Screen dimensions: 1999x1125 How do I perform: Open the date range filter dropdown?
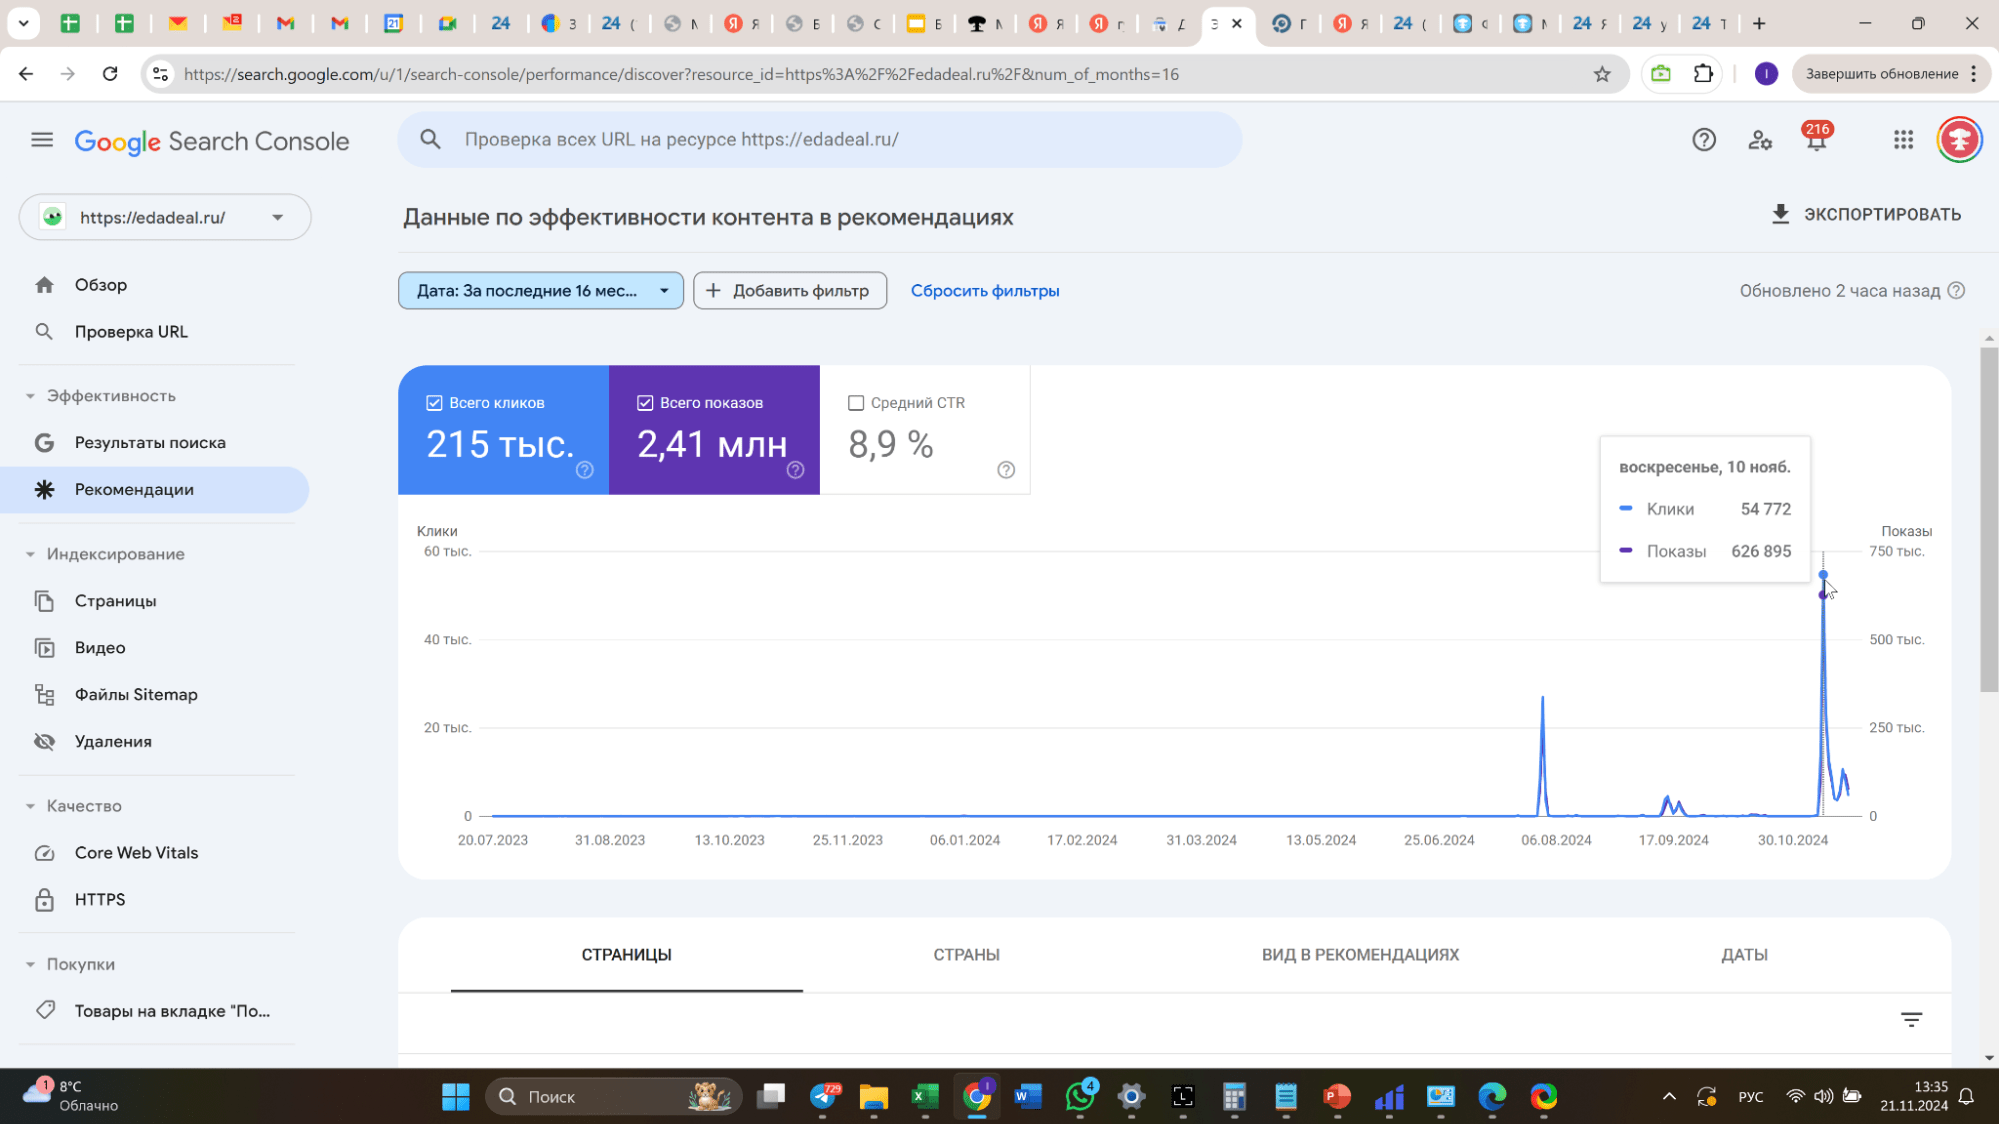coord(540,291)
